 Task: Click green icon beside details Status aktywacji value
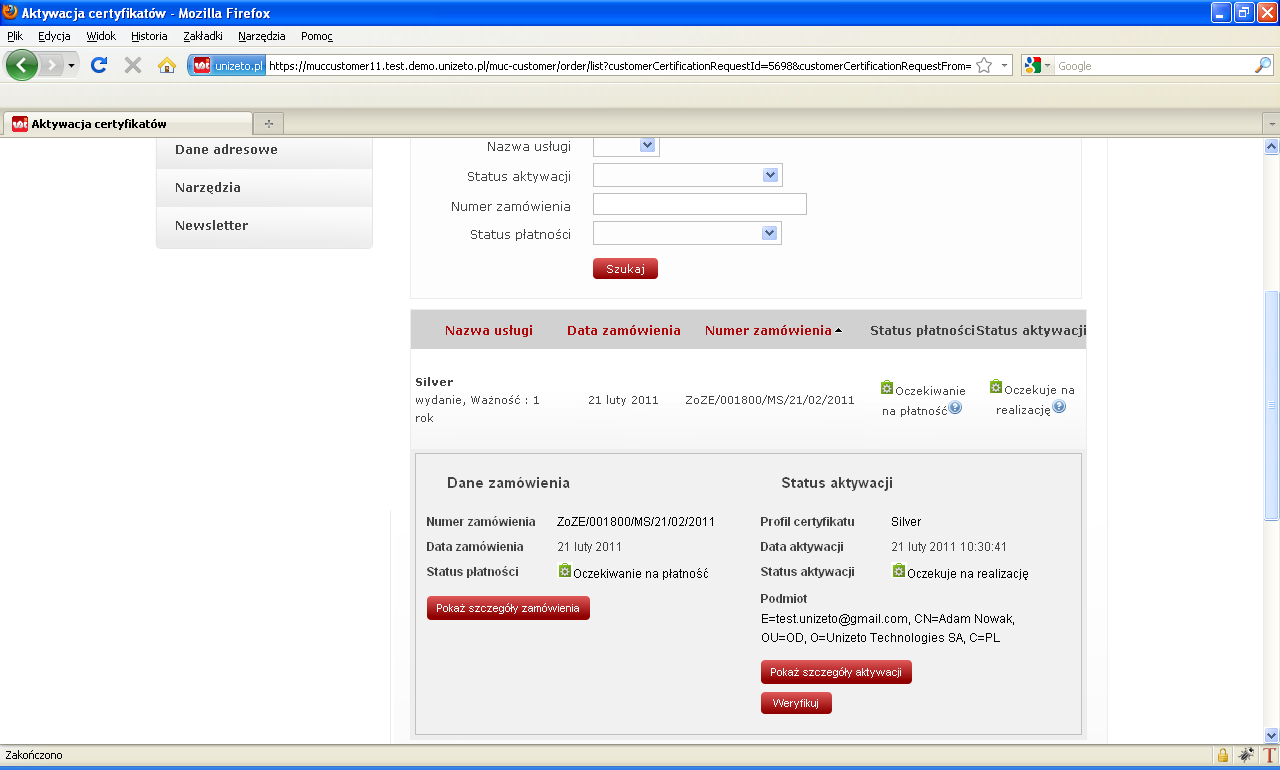tap(899, 571)
